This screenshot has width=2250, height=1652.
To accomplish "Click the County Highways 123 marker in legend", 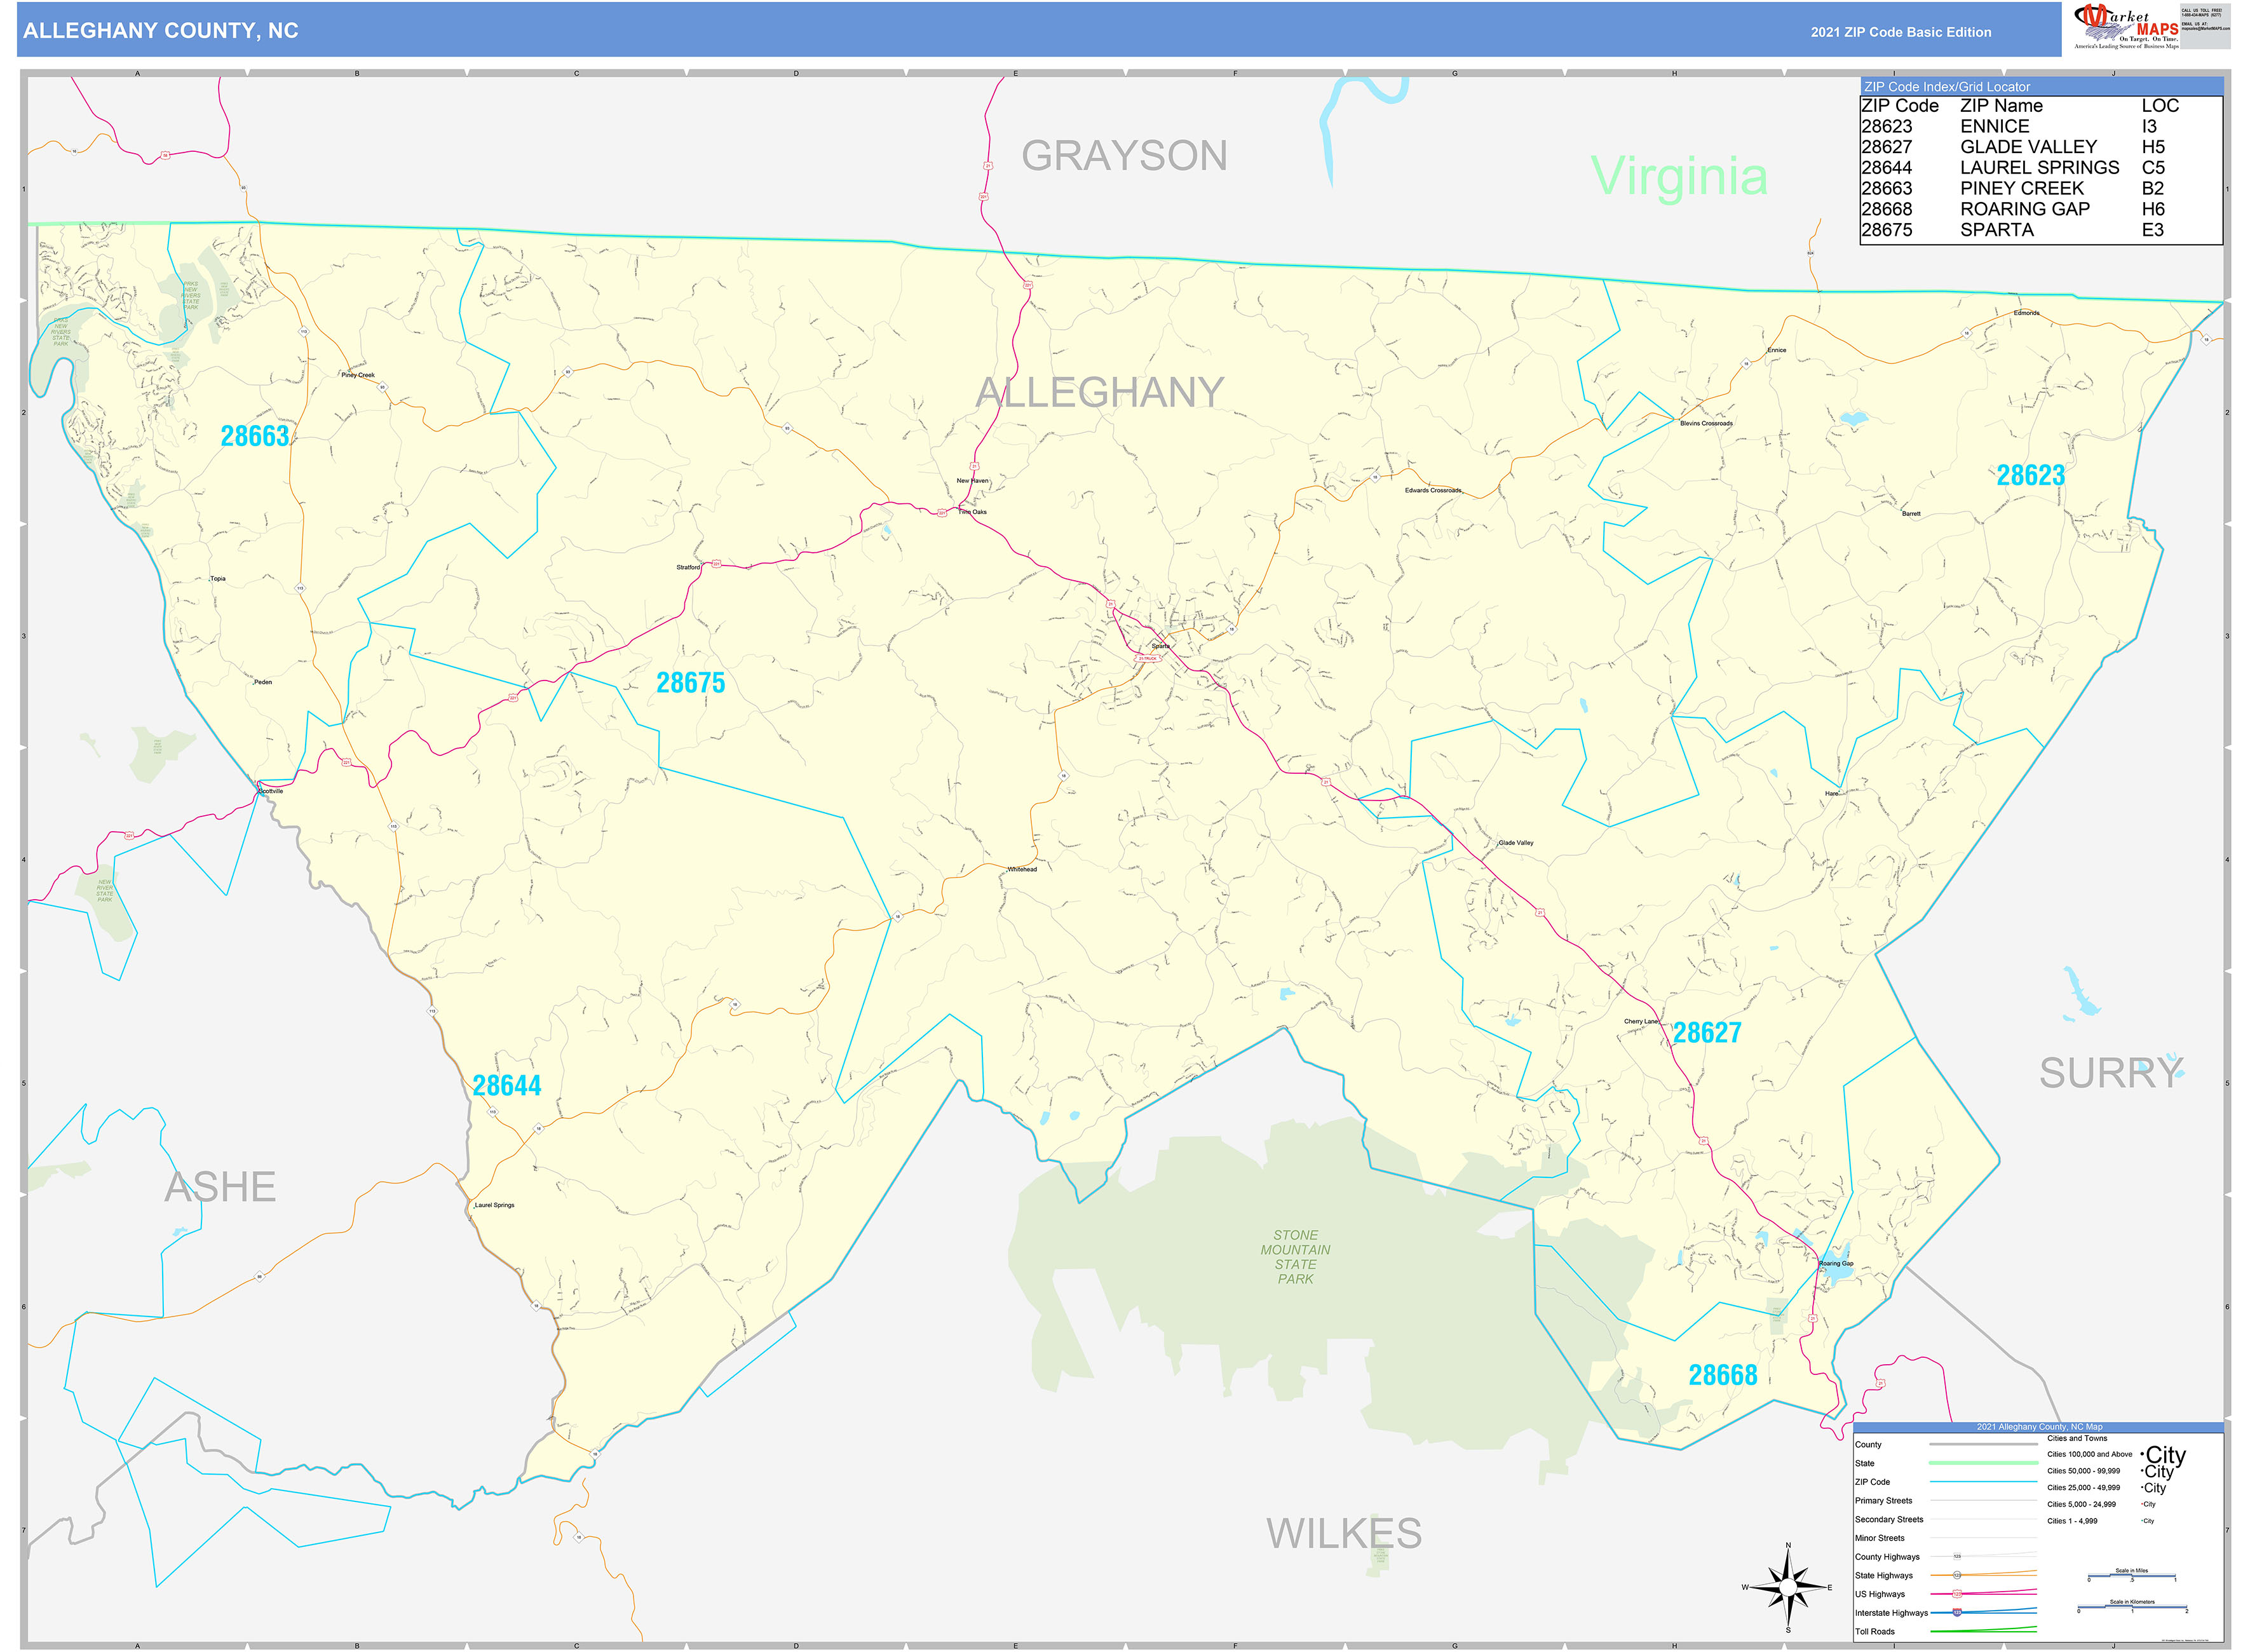I will click(x=1957, y=1557).
